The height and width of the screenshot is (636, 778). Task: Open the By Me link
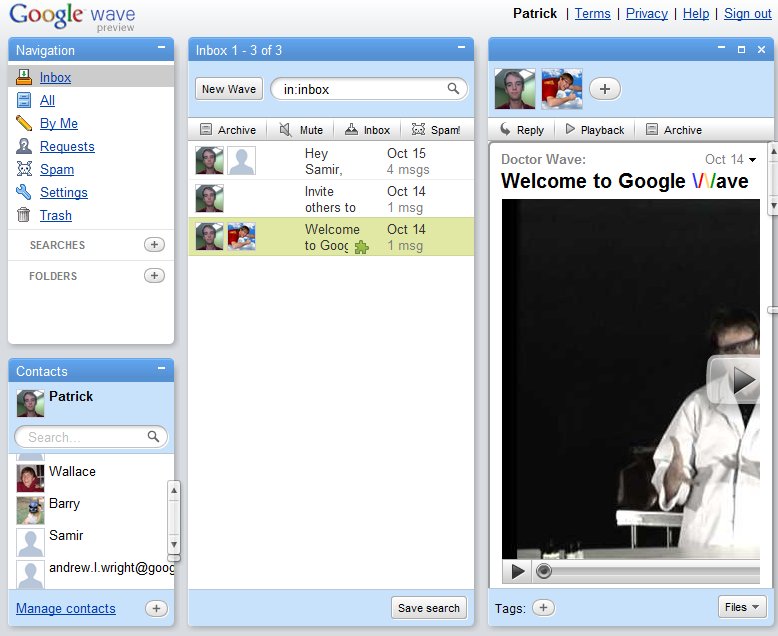point(59,123)
